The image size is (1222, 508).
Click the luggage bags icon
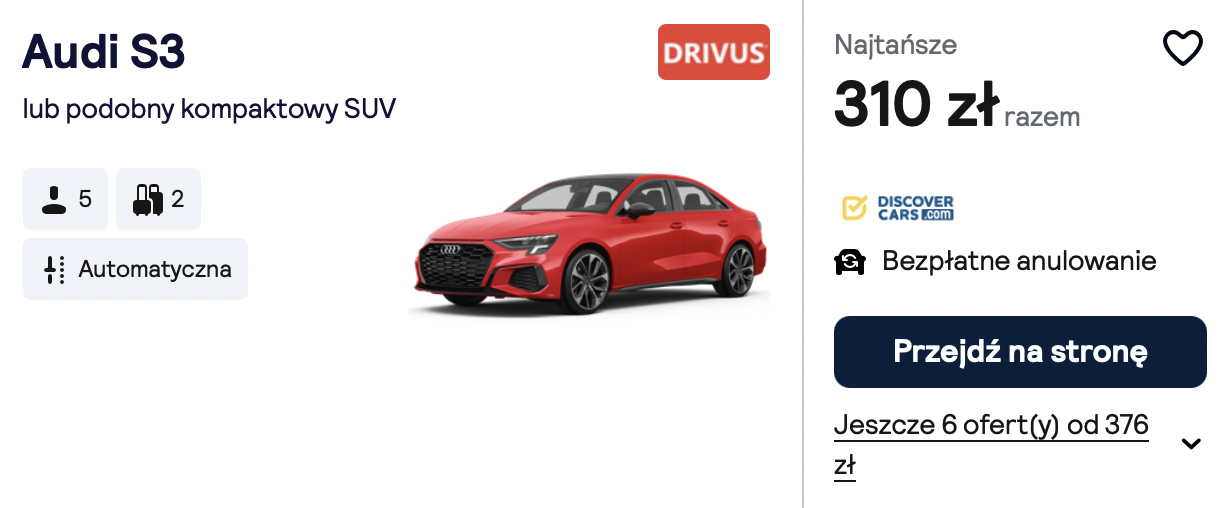coord(148,199)
